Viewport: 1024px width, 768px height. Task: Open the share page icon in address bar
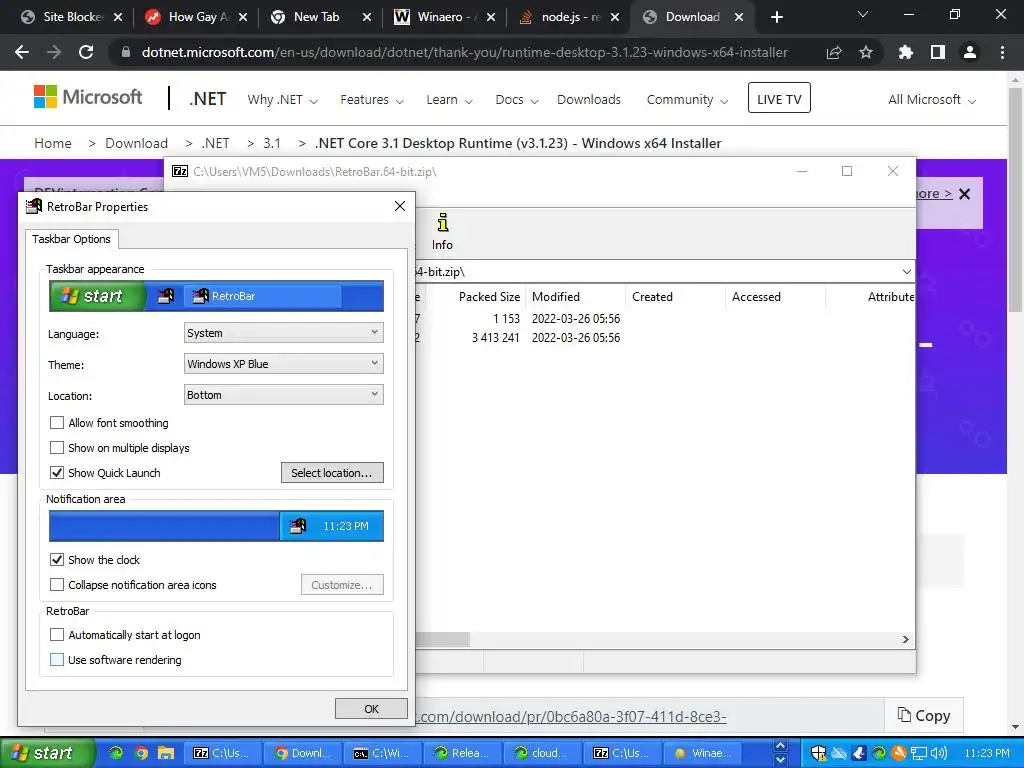[x=834, y=52]
